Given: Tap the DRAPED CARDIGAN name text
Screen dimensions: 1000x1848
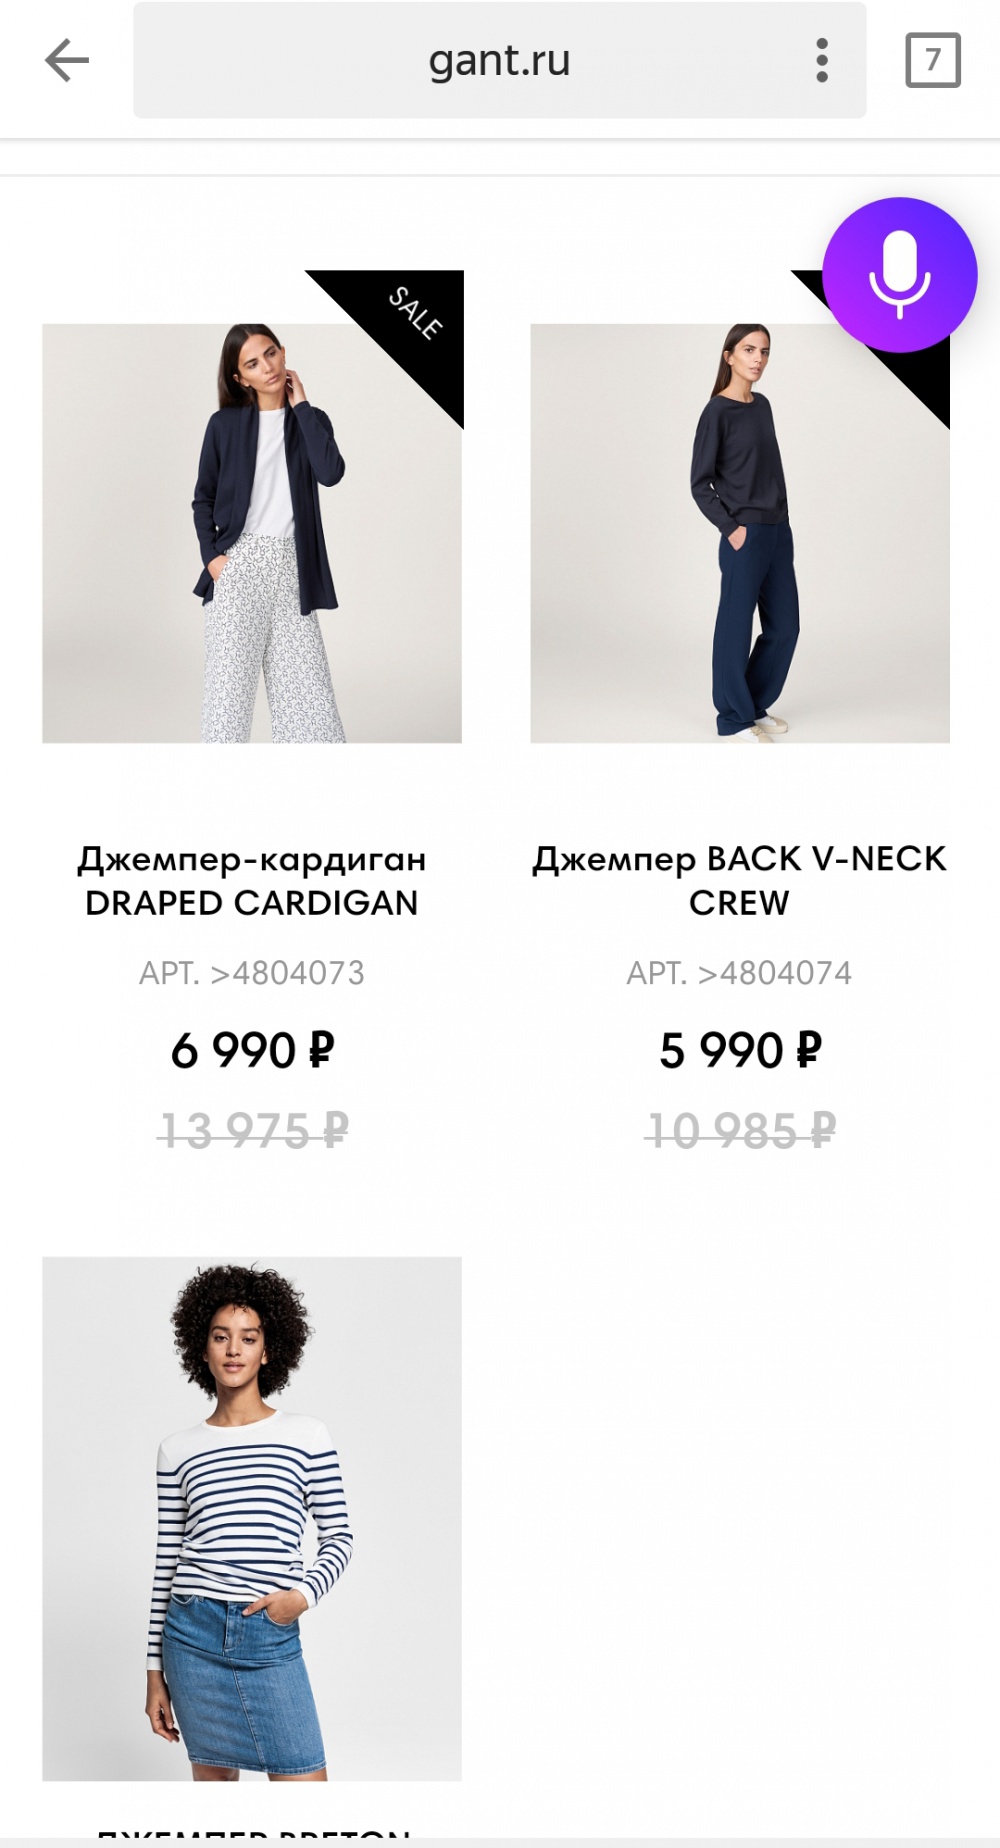Looking at the screenshot, I should [x=252, y=903].
